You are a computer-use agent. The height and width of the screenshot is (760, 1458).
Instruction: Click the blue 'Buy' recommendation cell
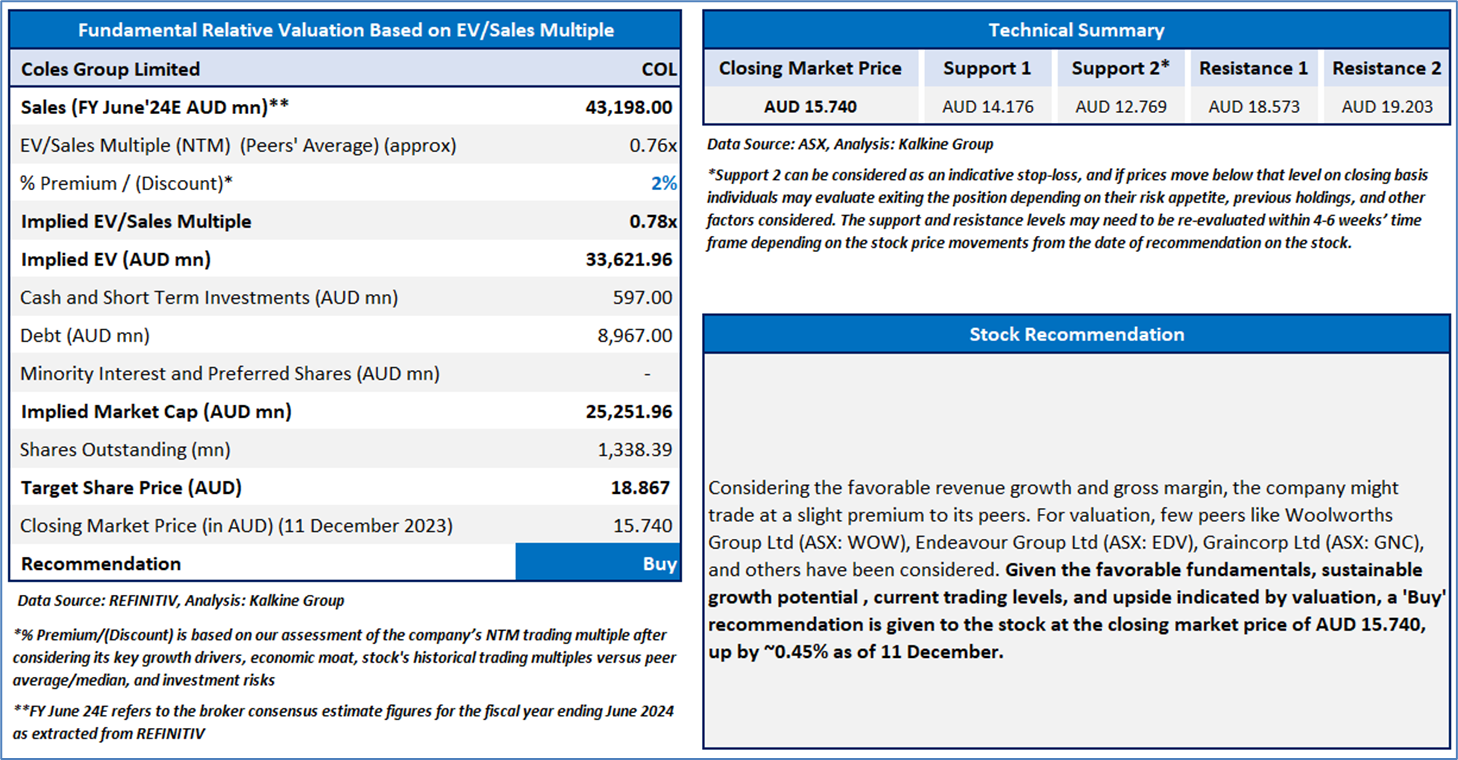point(598,563)
